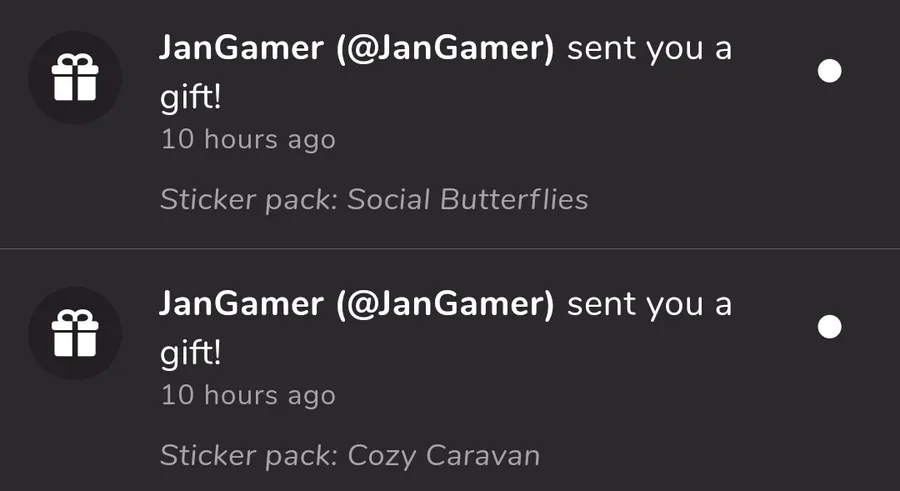Click the word "ago" in the first timestamp
Screen dimensions: 900x491
(311, 141)
